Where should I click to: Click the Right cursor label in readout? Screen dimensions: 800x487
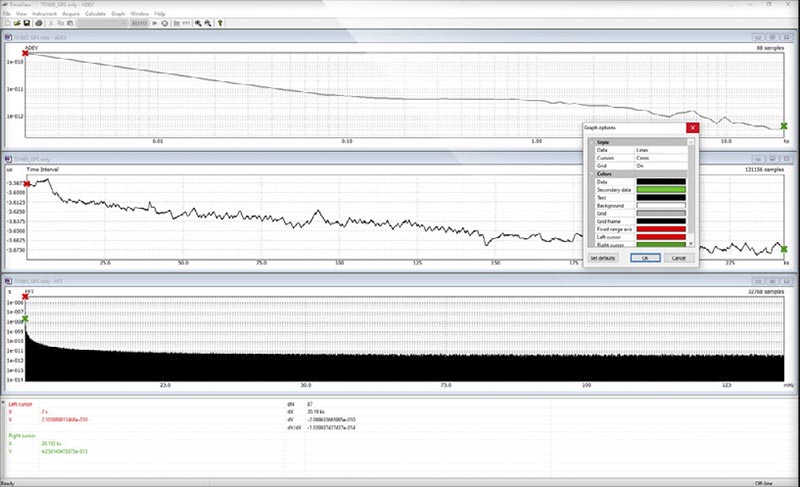[x=22, y=435]
